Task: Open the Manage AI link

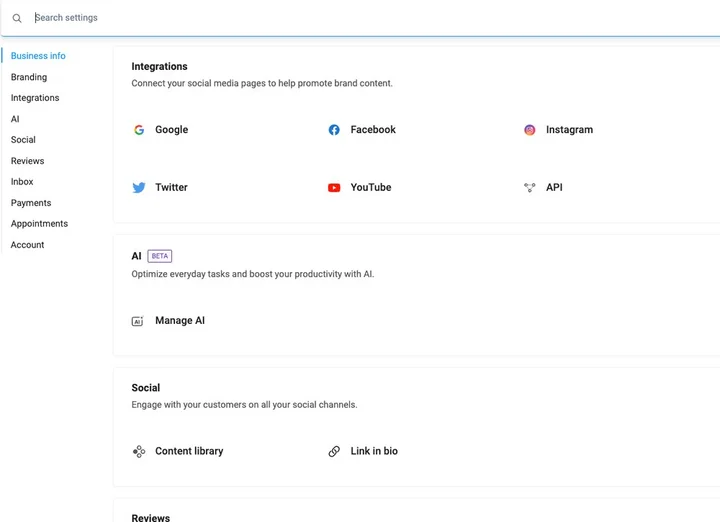Action: click(x=180, y=320)
